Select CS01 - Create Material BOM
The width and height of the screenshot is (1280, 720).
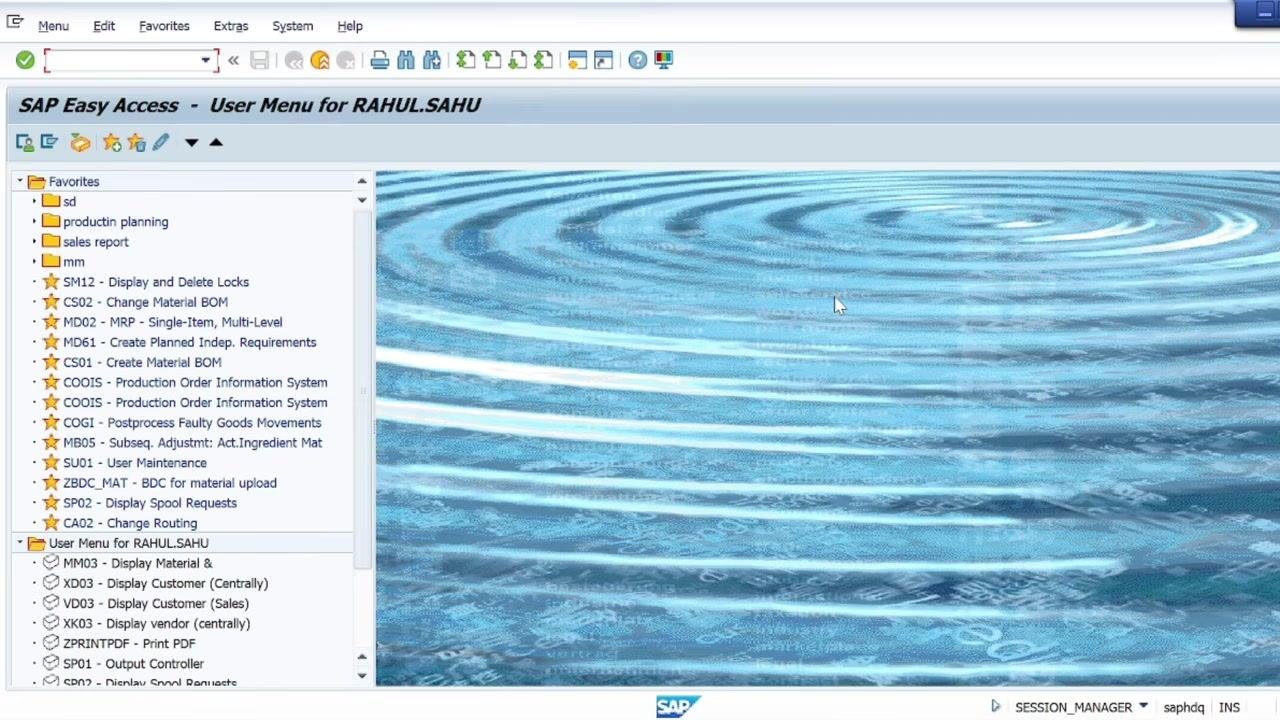click(x=142, y=362)
